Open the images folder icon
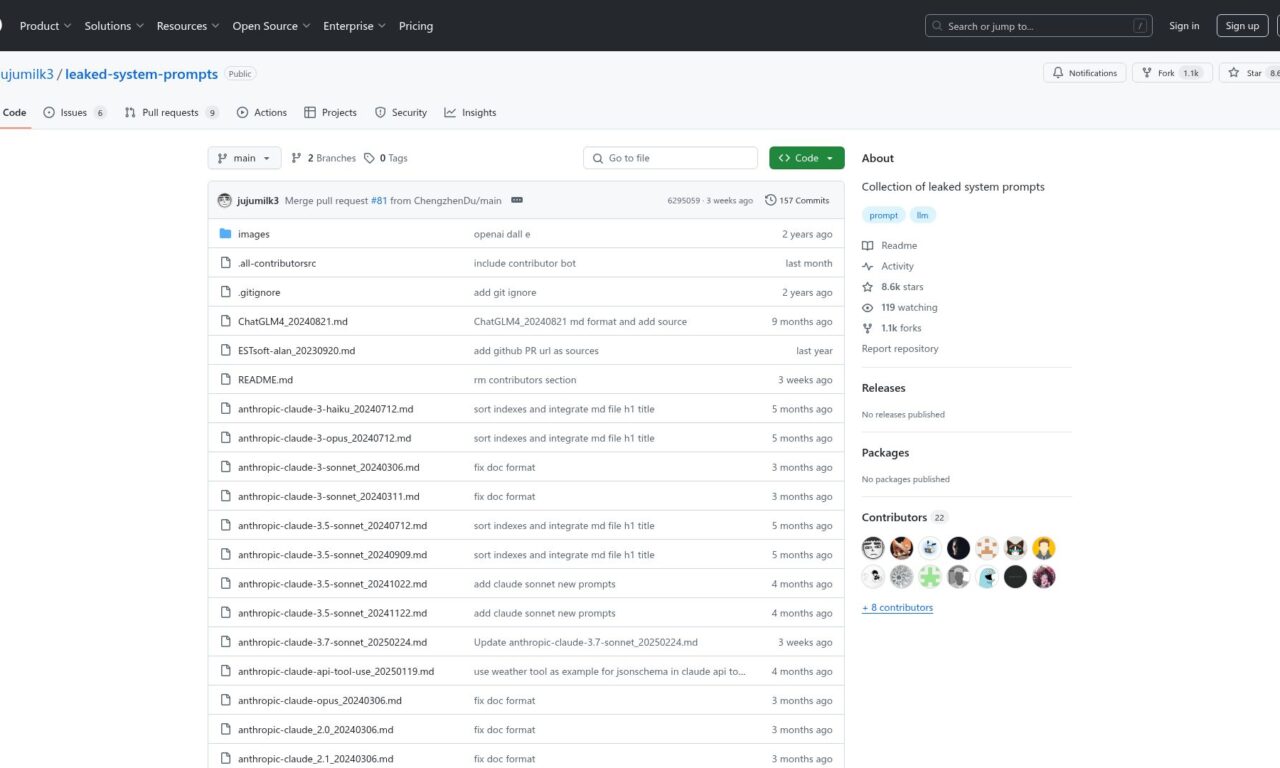The width and height of the screenshot is (1280, 768). coord(225,234)
